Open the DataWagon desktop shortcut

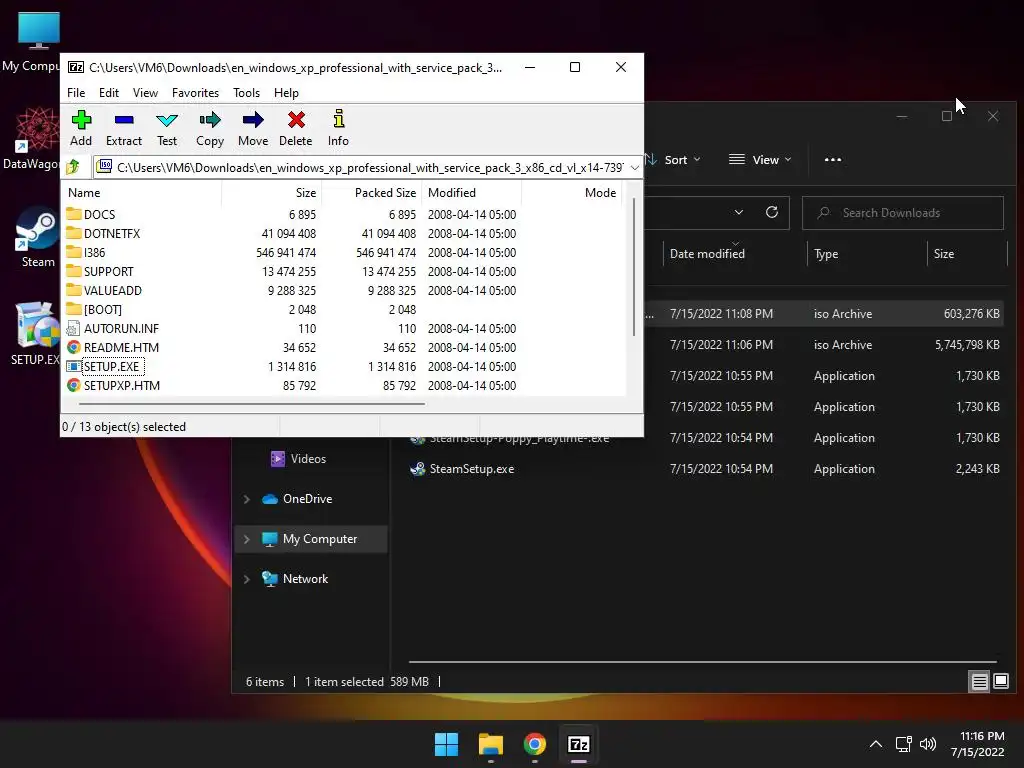pos(31,138)
